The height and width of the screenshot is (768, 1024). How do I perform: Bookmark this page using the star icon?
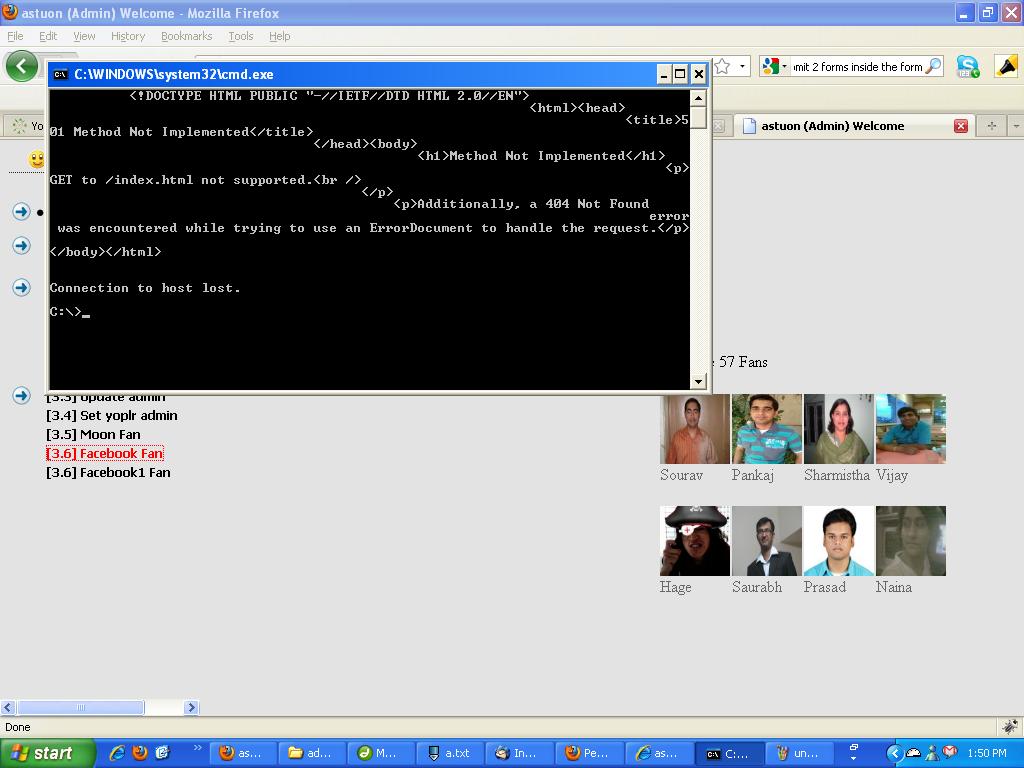click(x=722, y=66)
